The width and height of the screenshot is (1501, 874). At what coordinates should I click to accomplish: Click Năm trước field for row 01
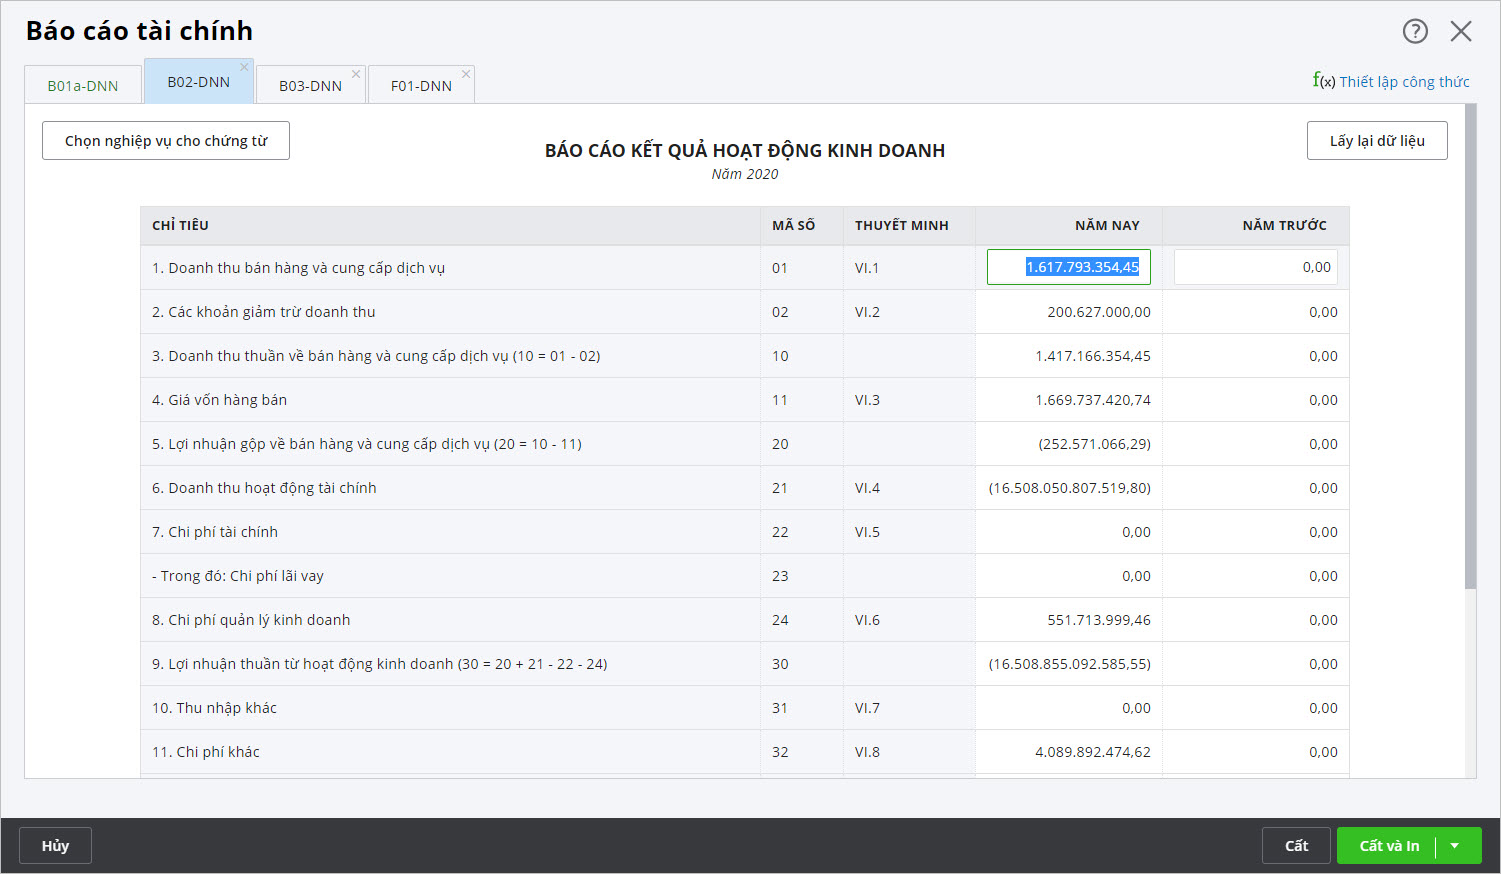coord(1255,267)
